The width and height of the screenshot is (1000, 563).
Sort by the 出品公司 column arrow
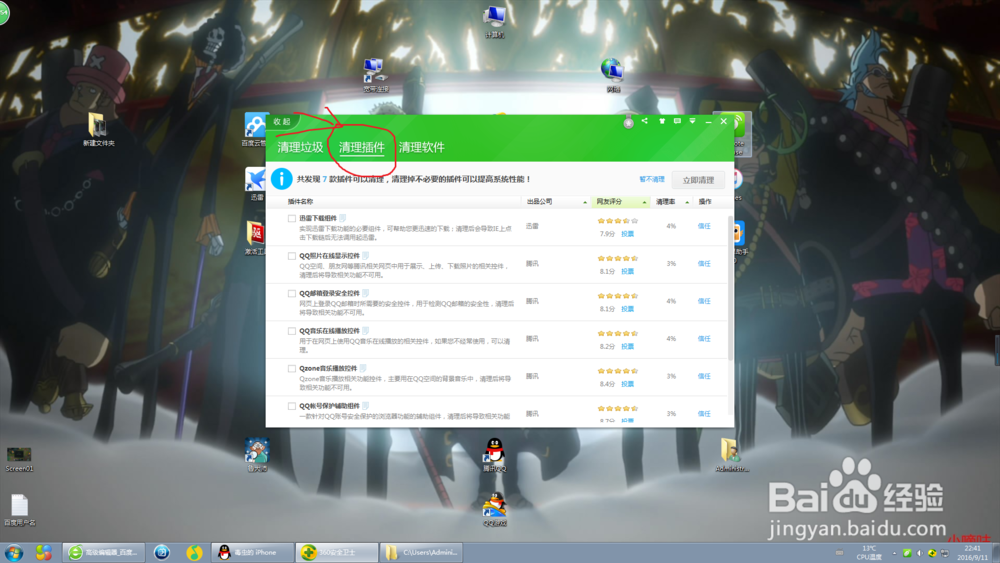585,202
